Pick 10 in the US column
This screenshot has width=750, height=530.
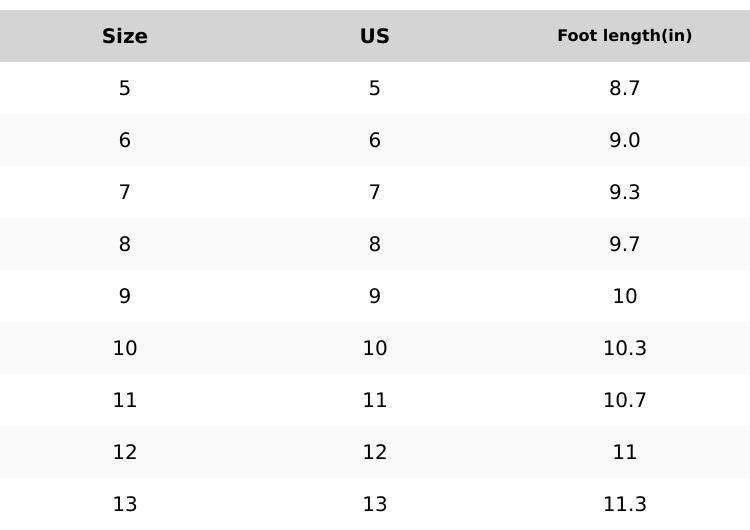click(375, 349)
